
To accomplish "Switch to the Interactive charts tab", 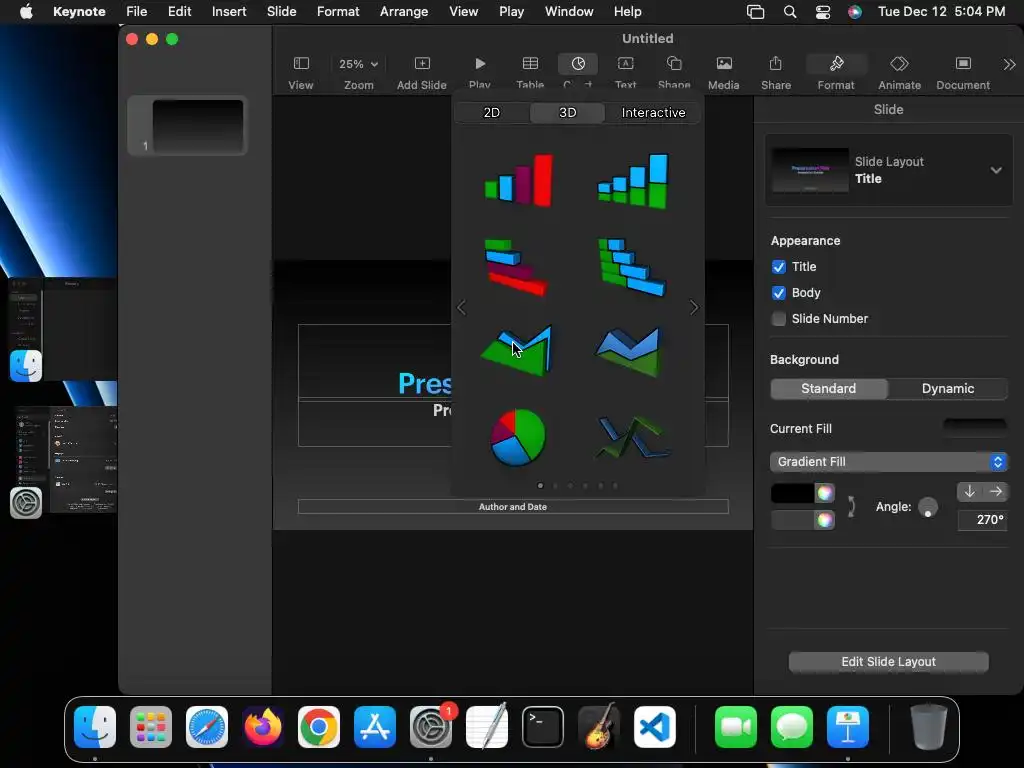I will (653, 112).
